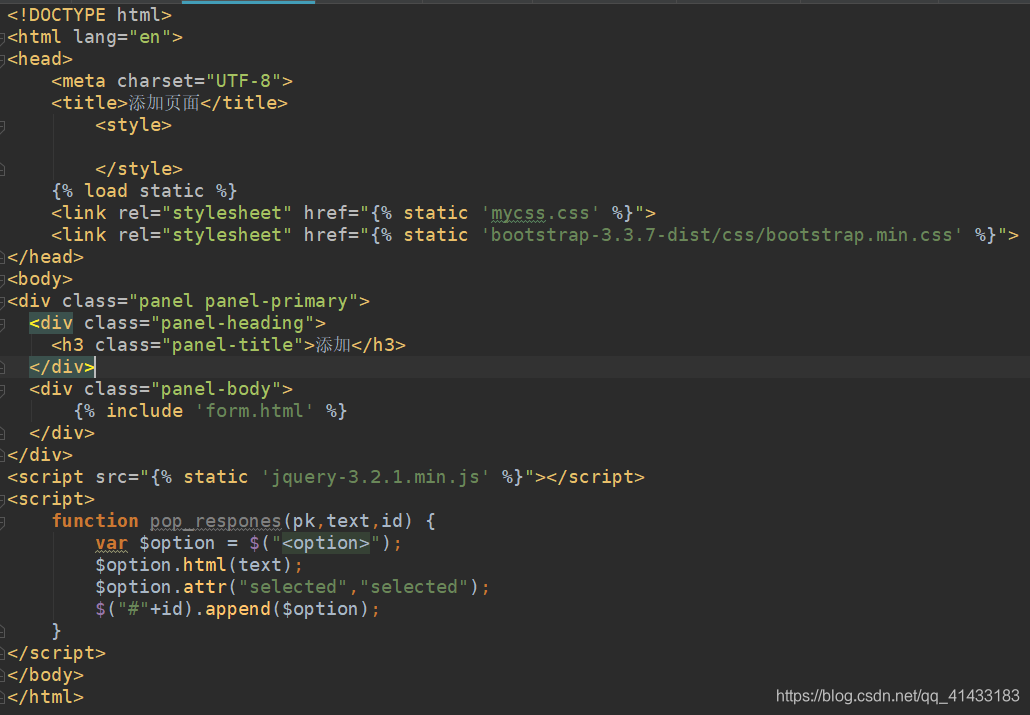Collapse the <script> block fold marker
The height and width of the screenshot is (715, 1030).
click(3, 501)
